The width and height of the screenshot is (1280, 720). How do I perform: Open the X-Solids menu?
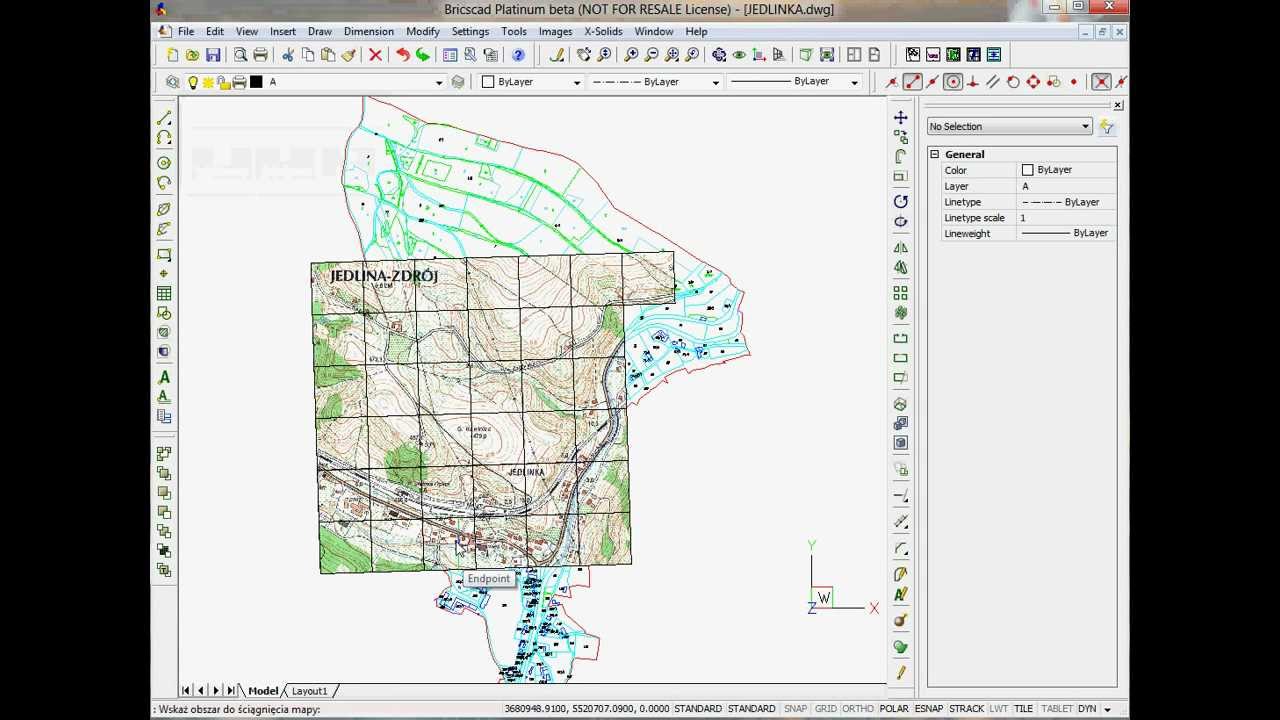tap(603, 31)
